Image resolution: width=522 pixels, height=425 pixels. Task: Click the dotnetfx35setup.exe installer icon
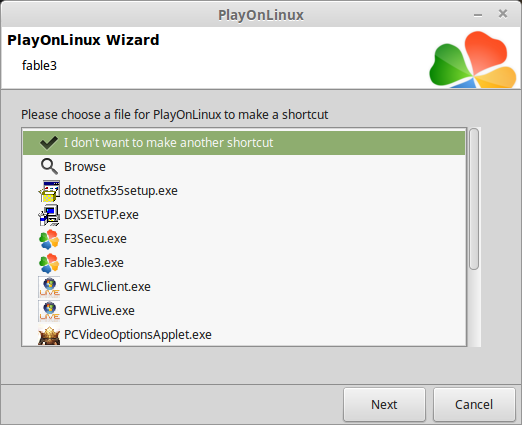pos(49,191)
